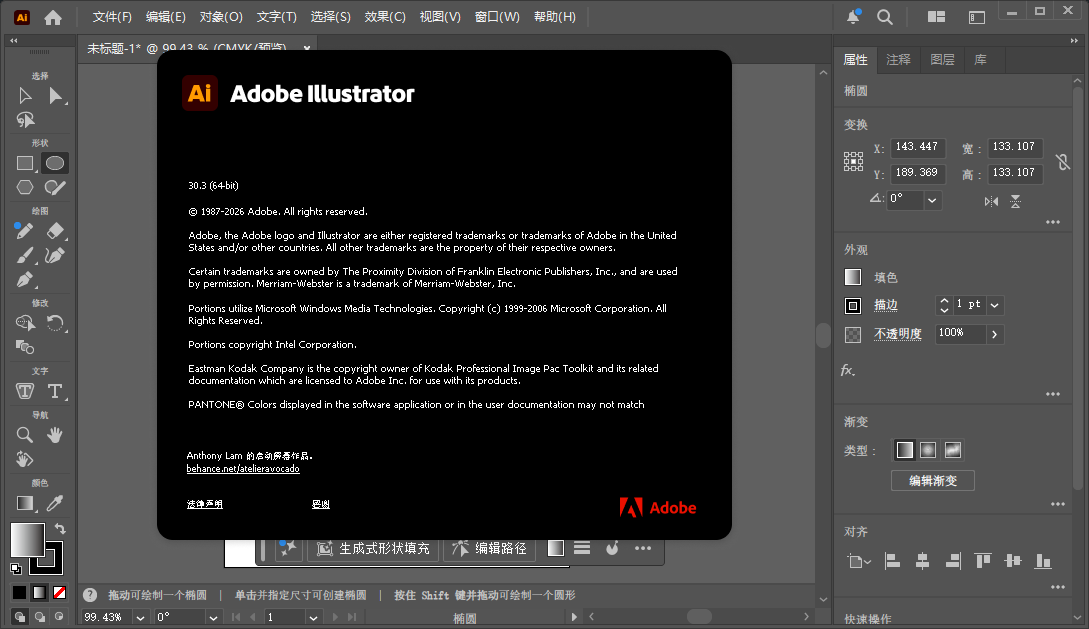This screenshot has height=629, width=1089.
Task: Activate the Zoom magnifier tool
Action: [25, 434]
